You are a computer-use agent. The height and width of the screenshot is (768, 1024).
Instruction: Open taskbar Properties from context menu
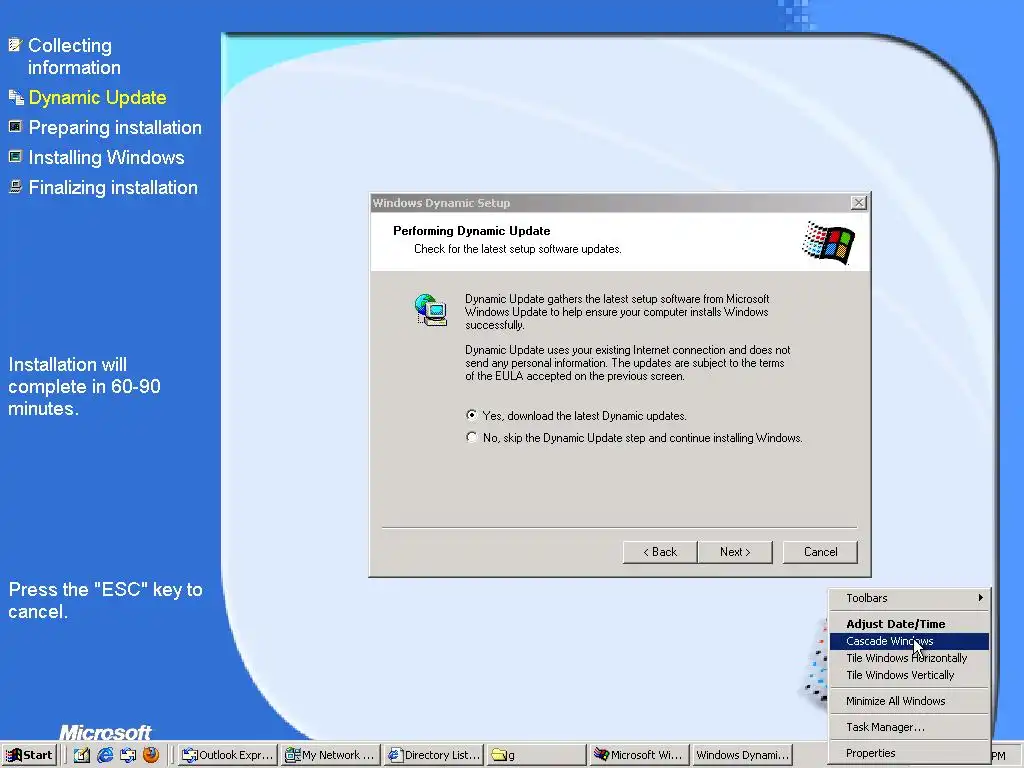(x=909, y=753)
